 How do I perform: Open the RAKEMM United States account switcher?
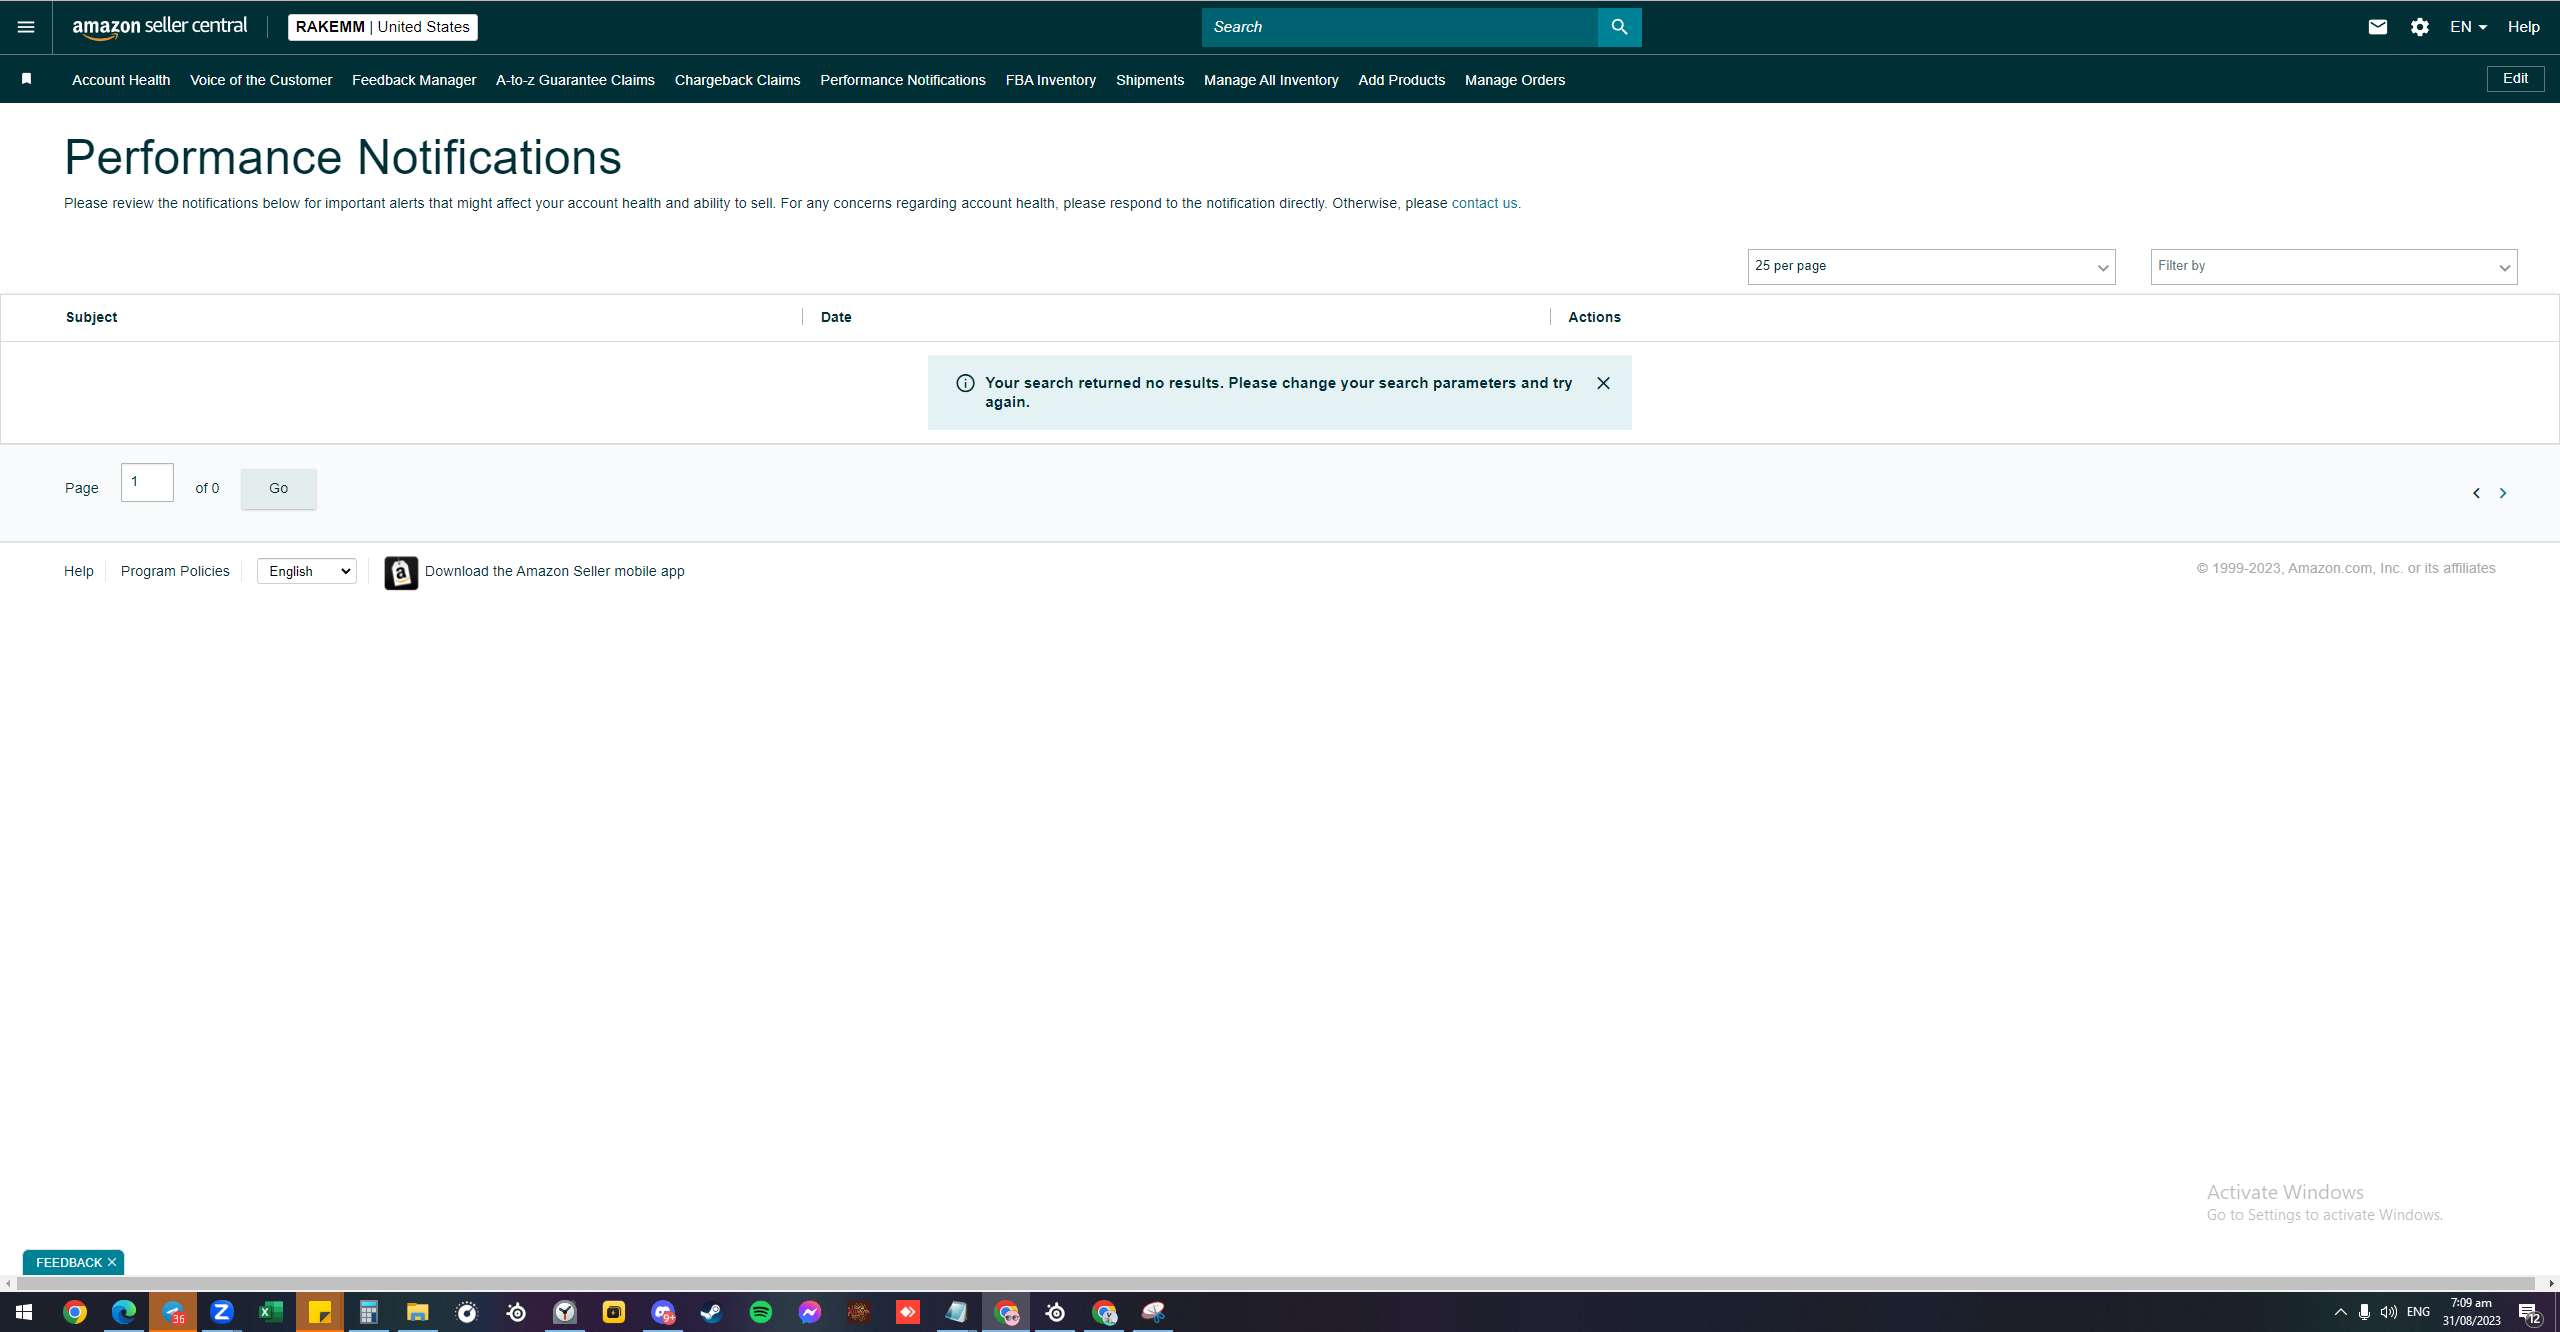pyautogui.click(x=383, y=27)
